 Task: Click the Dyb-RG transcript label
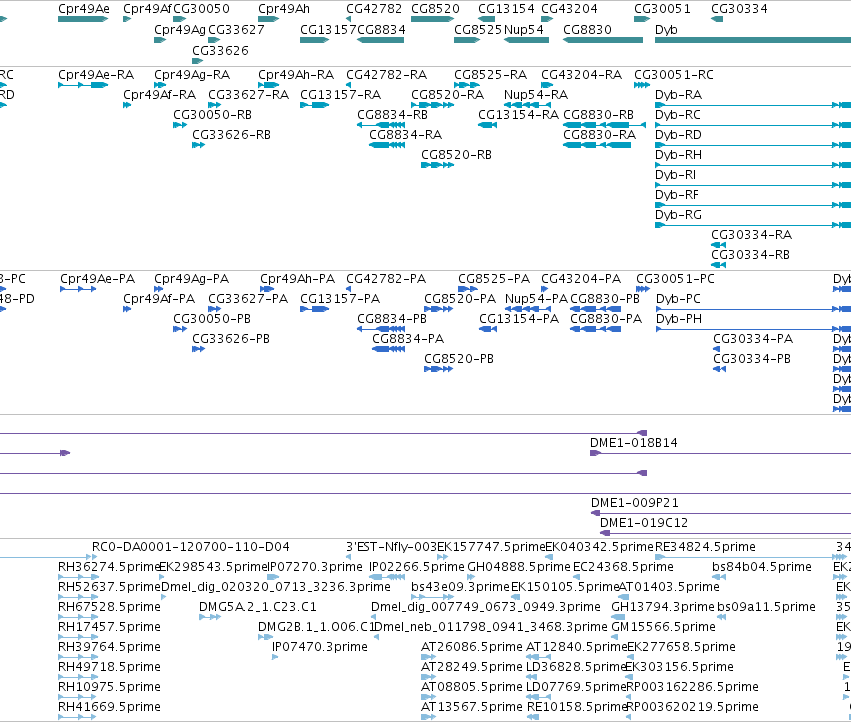click(678, 216)
